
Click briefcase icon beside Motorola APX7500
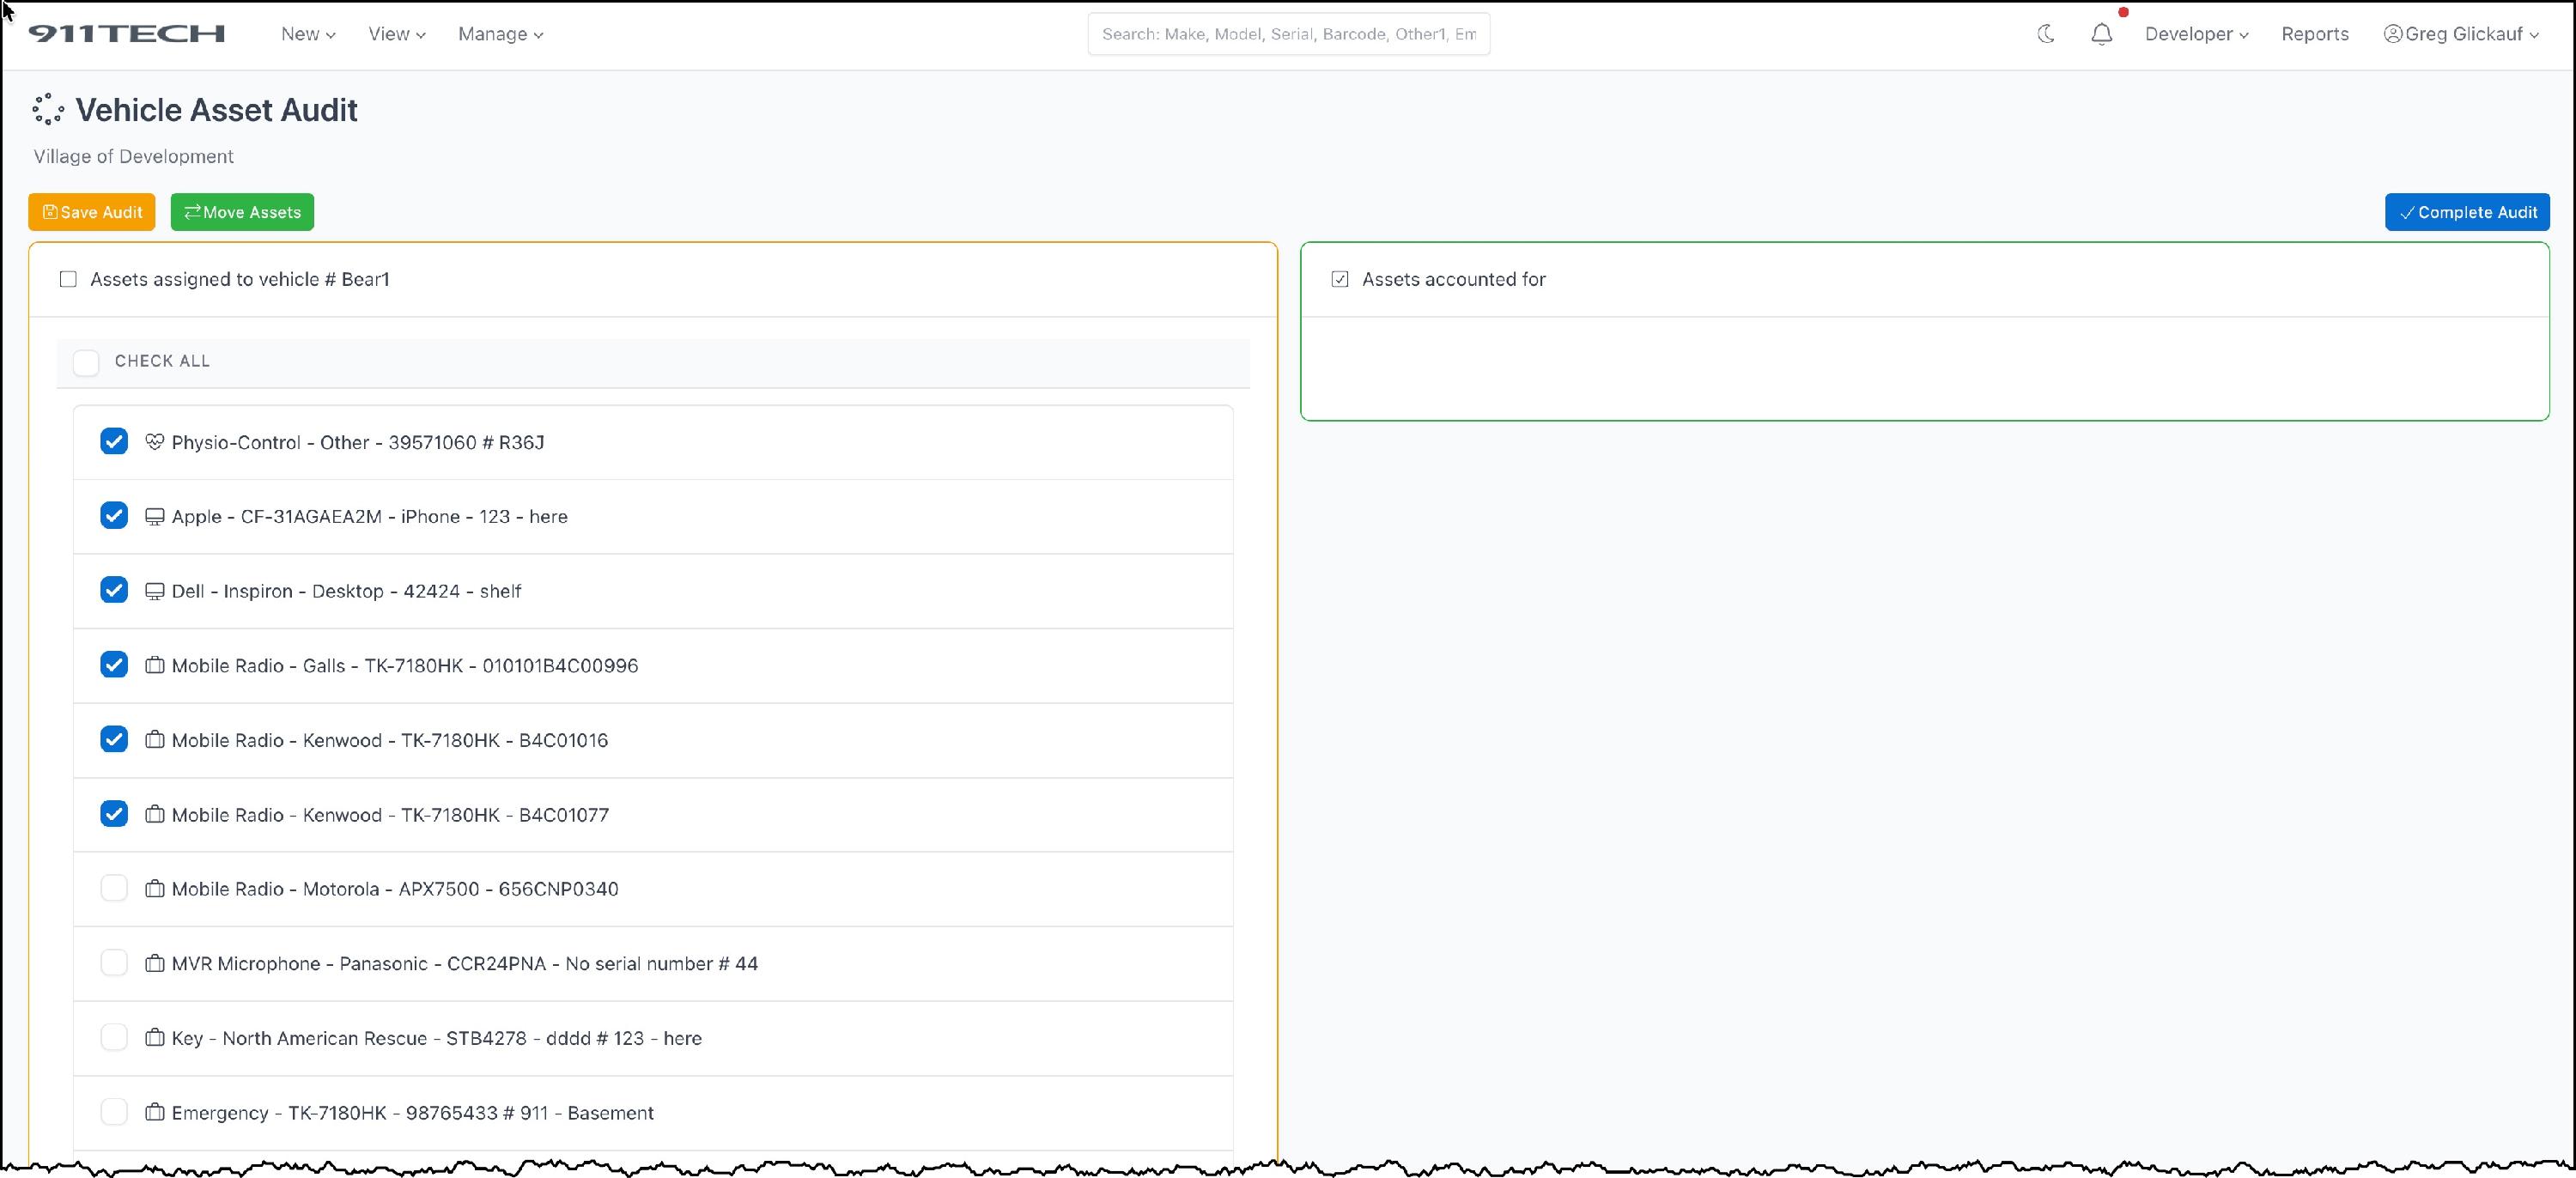(154, 889)
